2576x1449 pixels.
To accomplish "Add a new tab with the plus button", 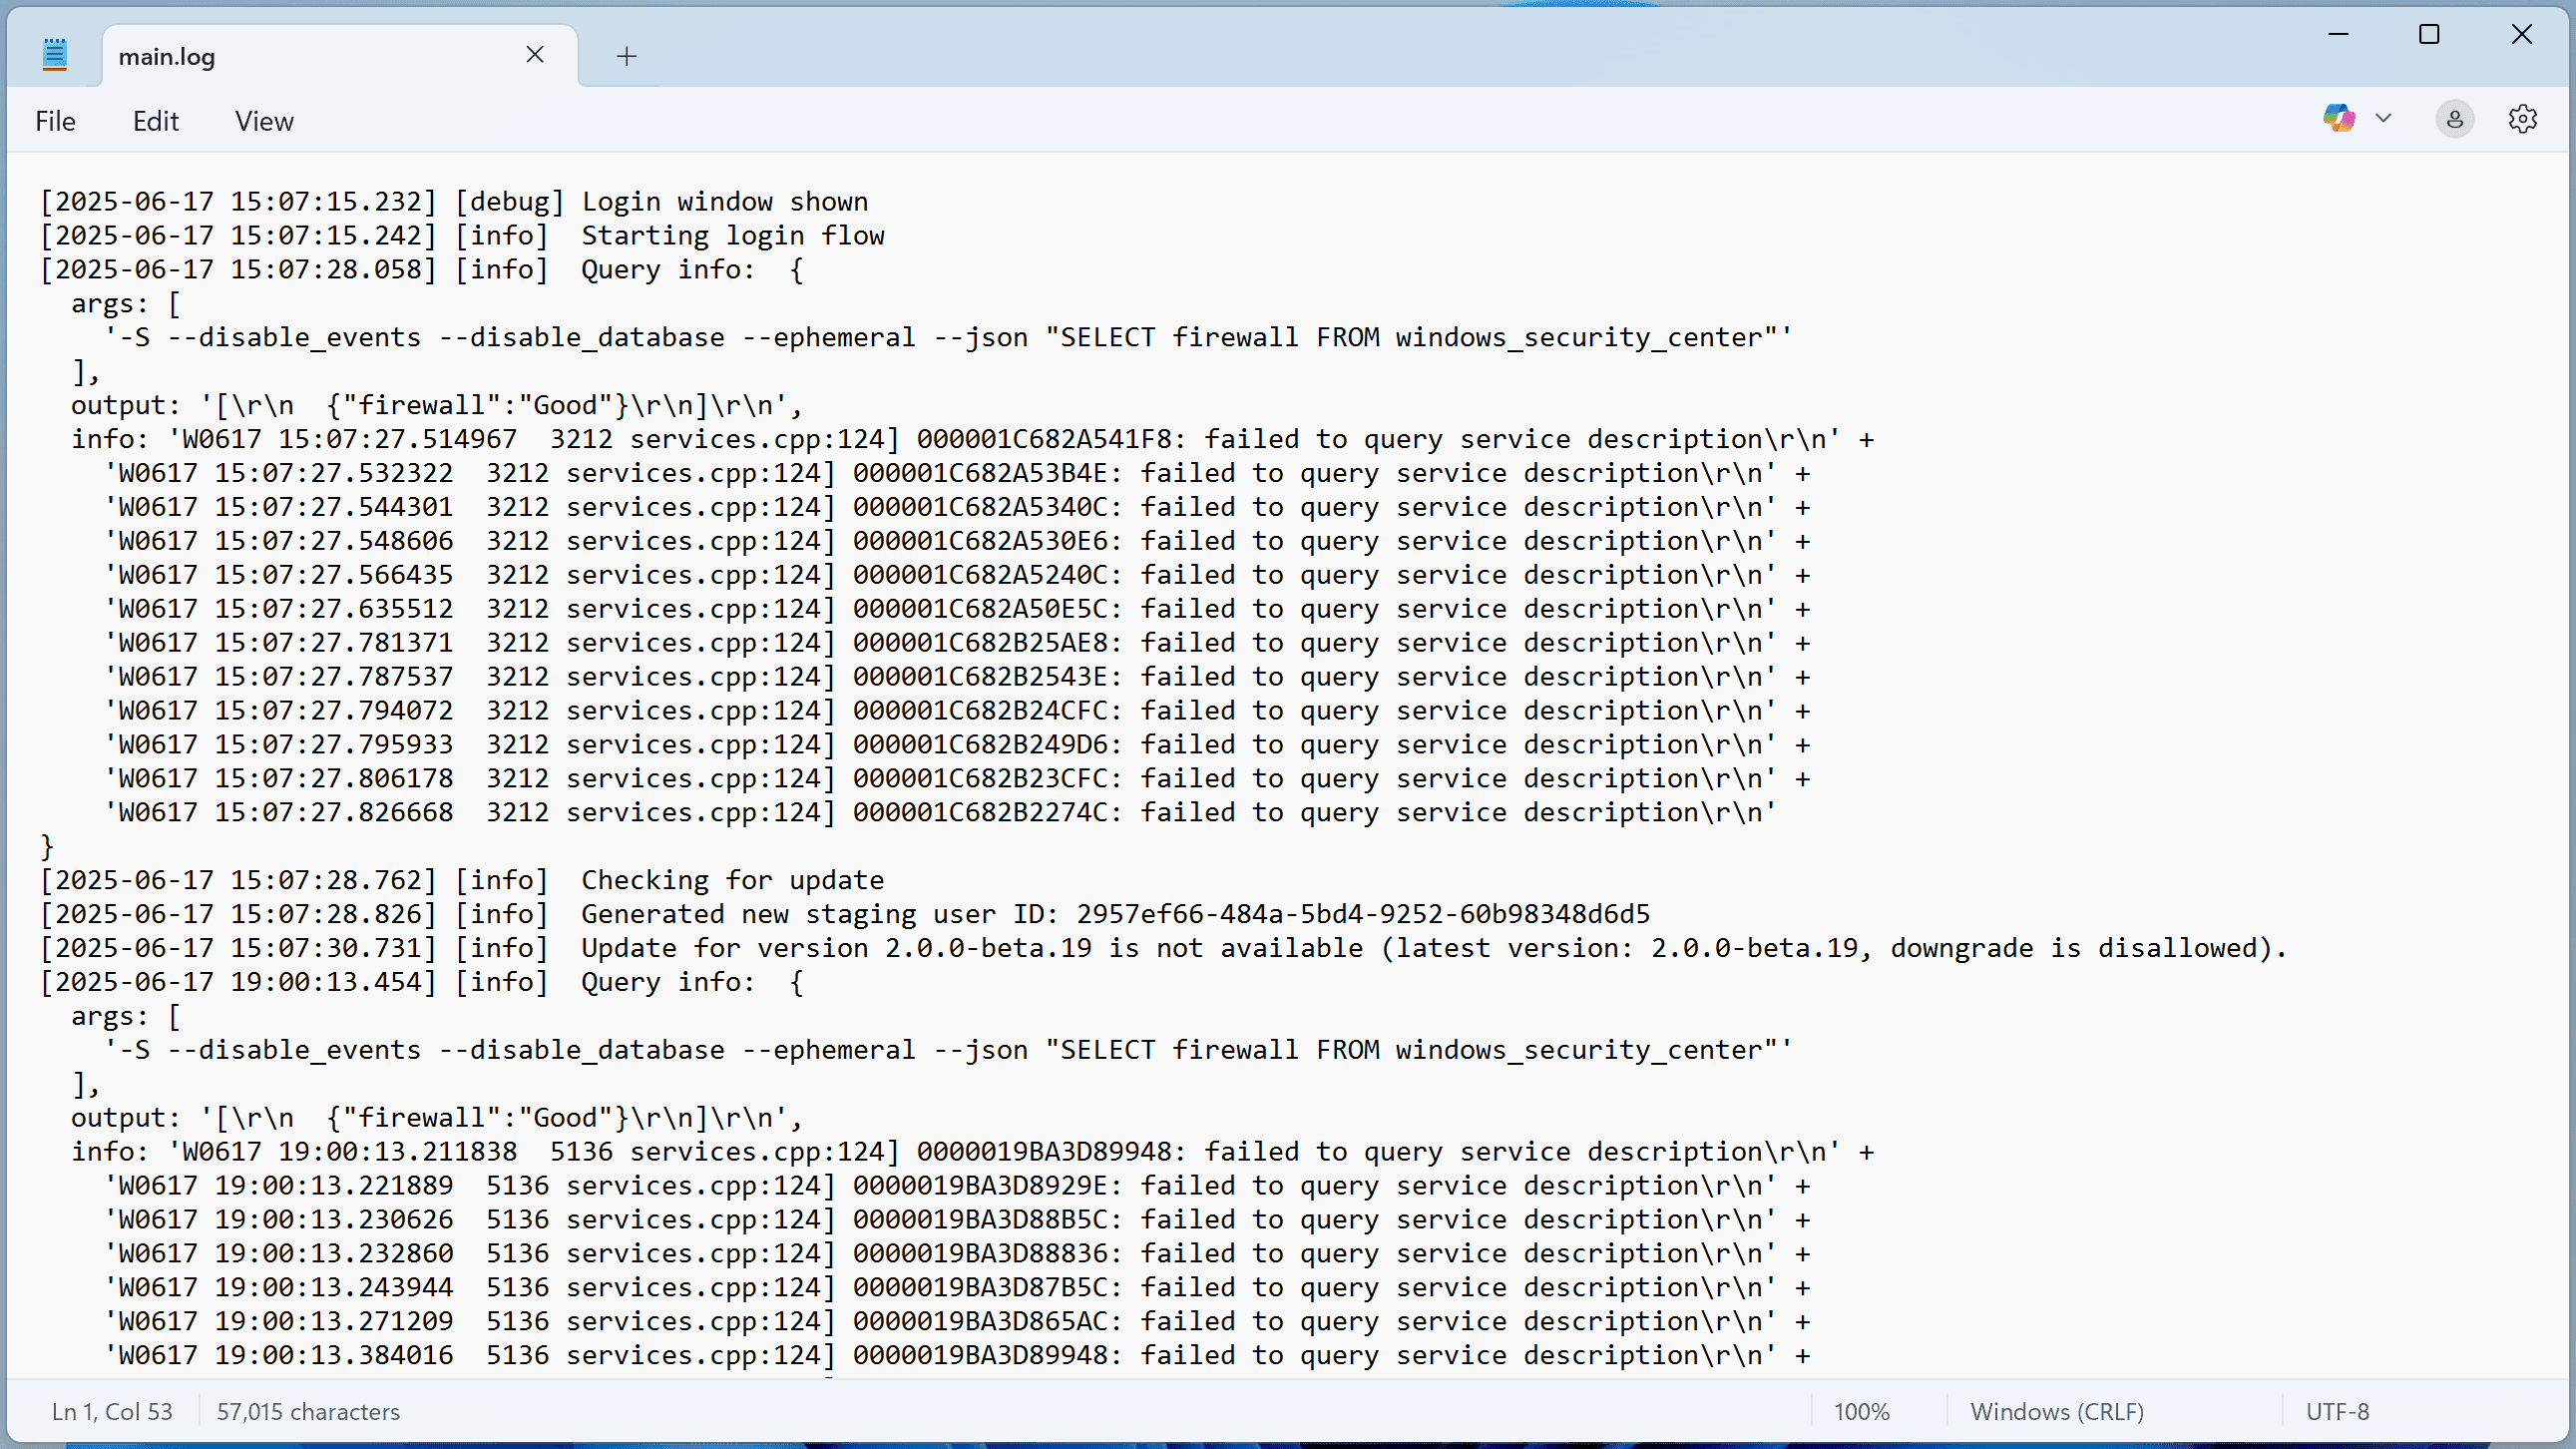I will [x=626, y=57].
